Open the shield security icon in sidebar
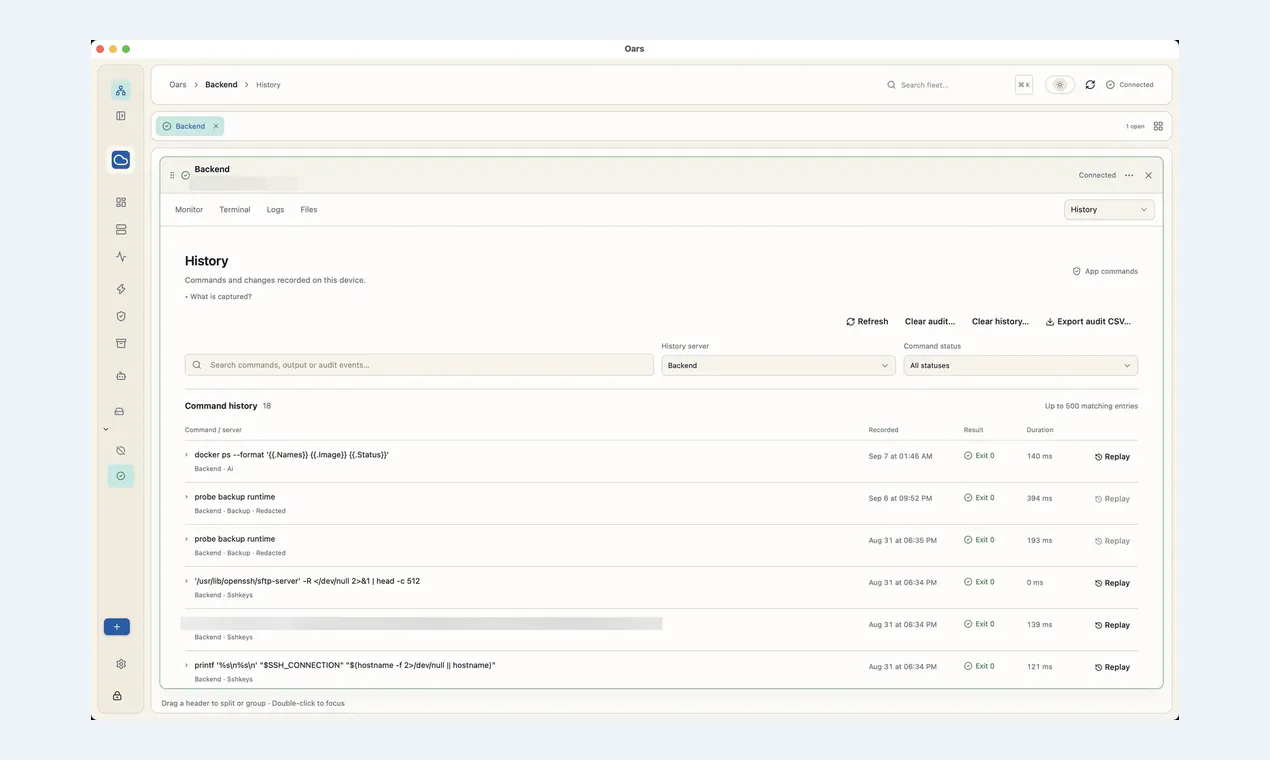The width and height of the screenshot is (1270, 760). click(121, 316)
